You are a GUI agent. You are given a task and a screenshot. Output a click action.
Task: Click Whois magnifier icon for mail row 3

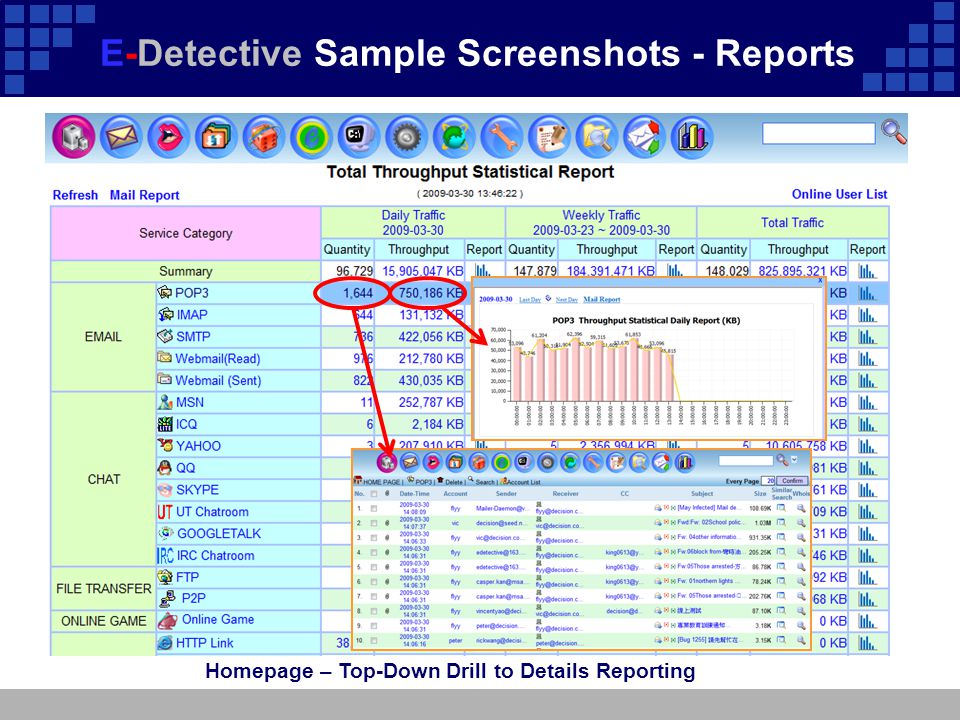click(x=801, y=537)
